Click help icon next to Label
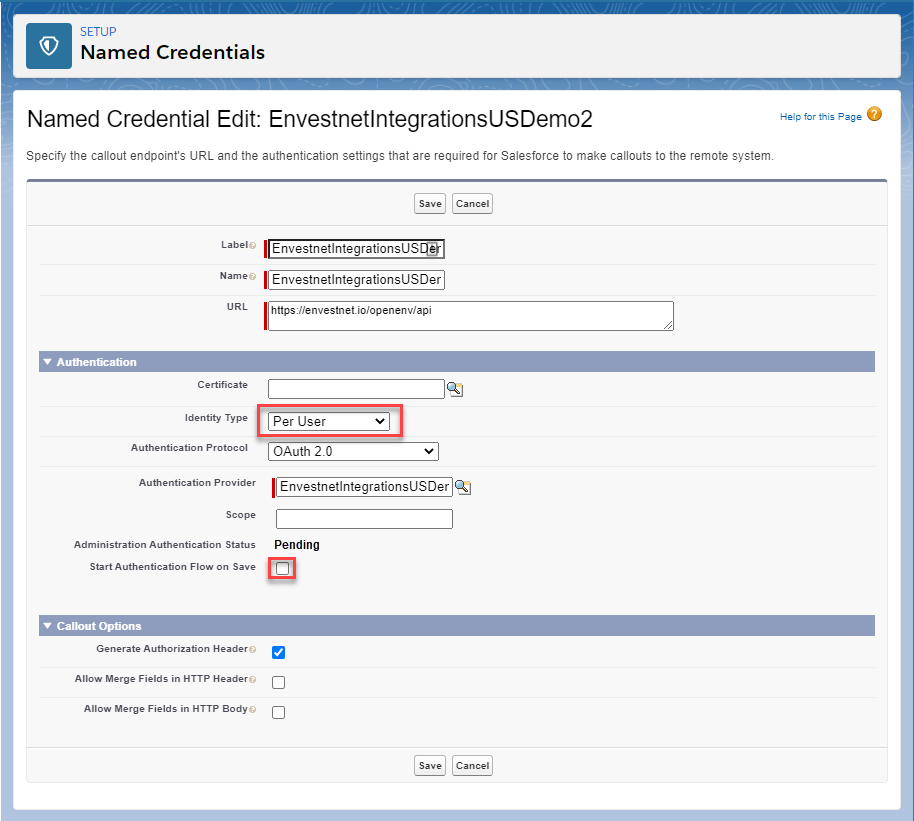 252,245
